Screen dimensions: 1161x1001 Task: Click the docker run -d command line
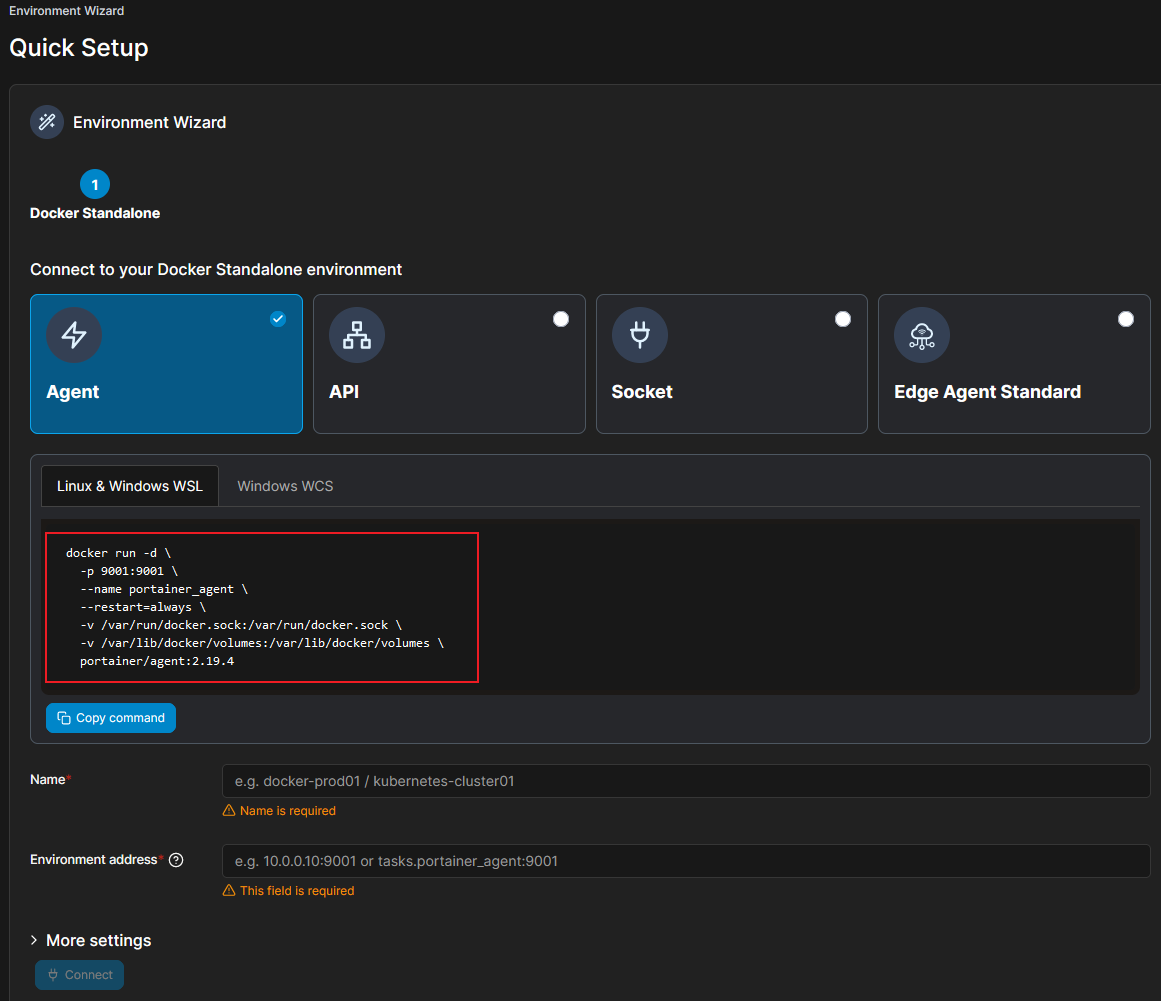point(118,553)
